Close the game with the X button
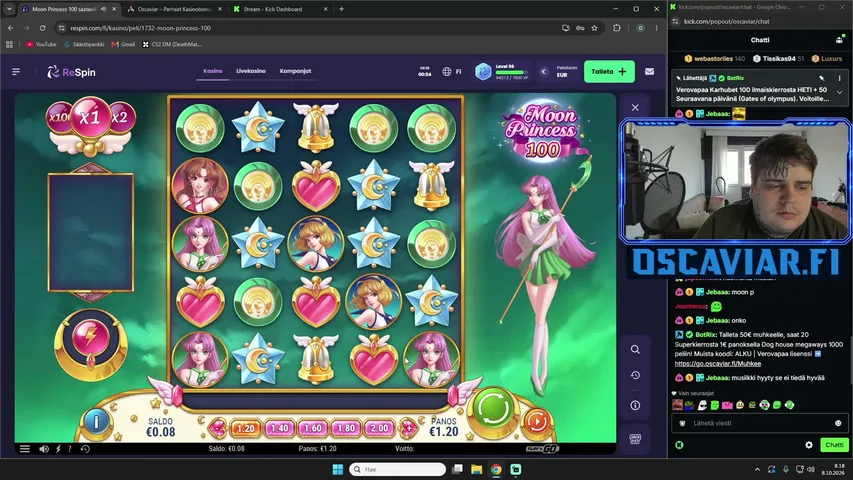 [635, 107]
